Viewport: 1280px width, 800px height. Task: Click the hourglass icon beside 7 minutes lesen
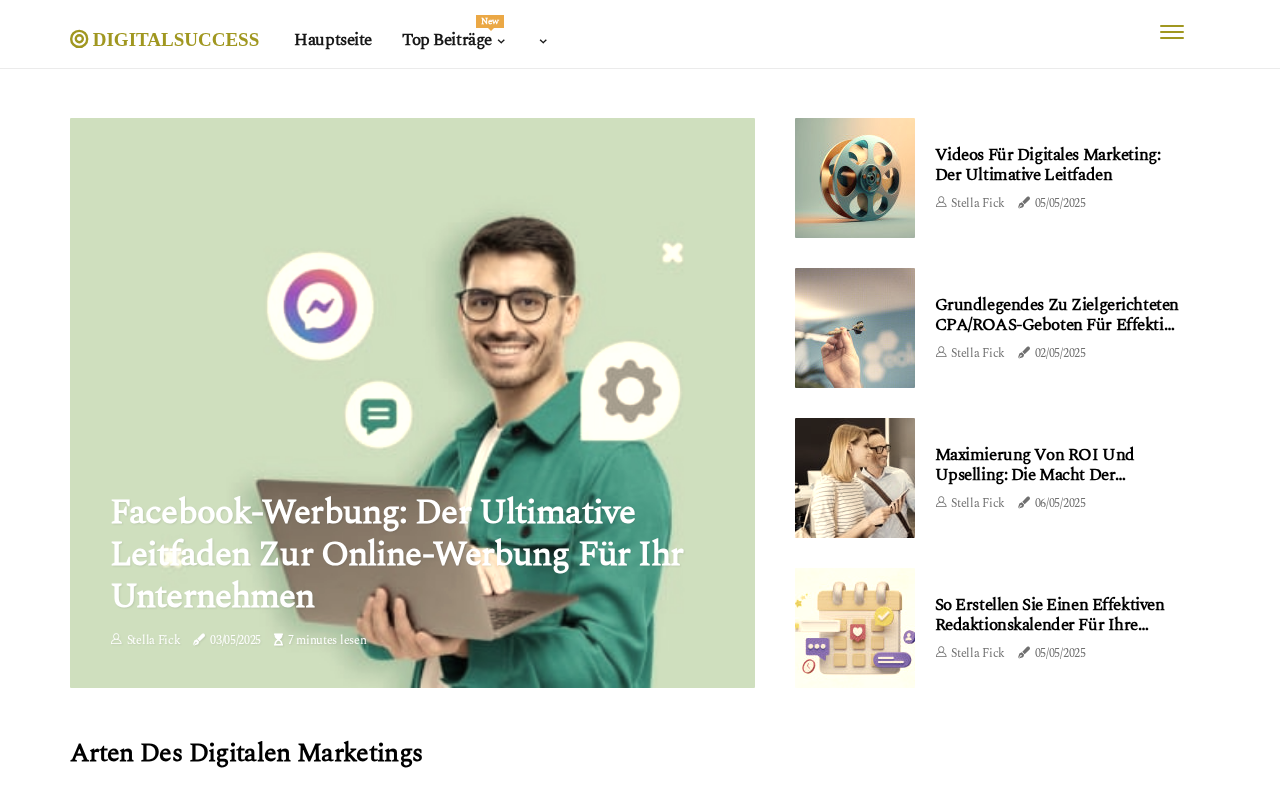coord(279,640)
